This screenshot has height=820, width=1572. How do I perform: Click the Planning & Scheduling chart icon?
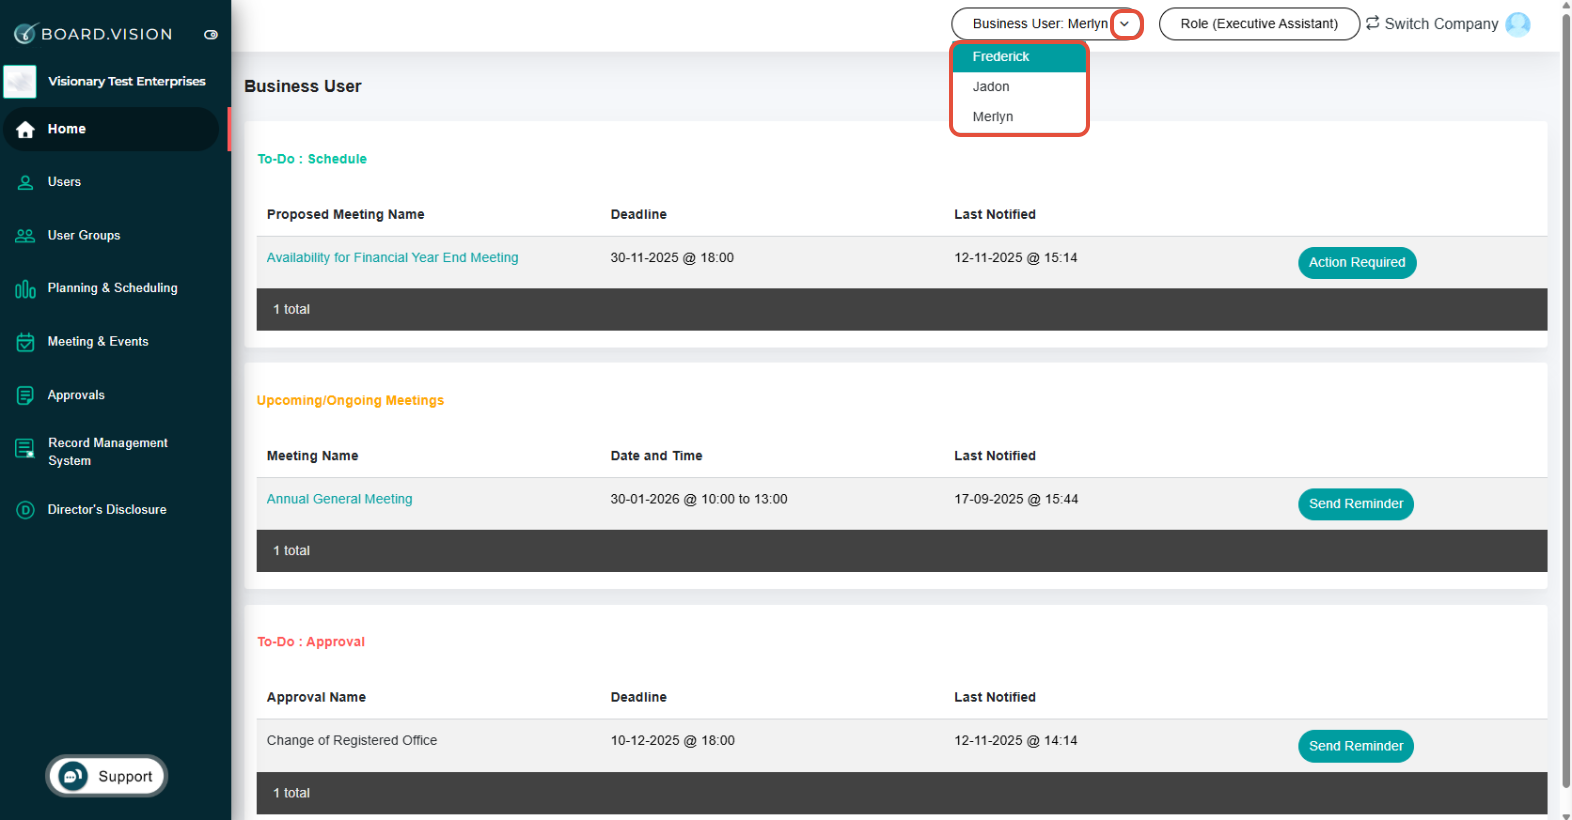(x=25, y=289)
